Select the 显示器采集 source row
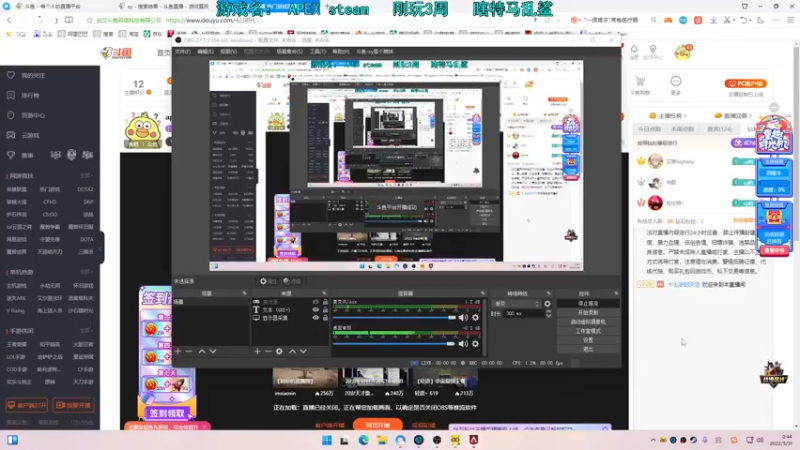Viewport: 800px width, 450px height. [289, 318]
